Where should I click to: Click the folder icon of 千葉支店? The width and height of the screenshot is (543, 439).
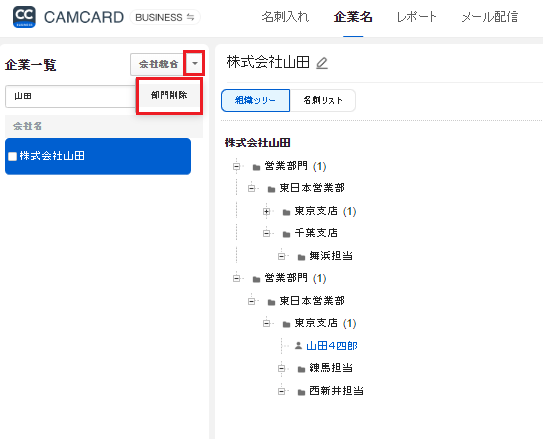[286, 234]
